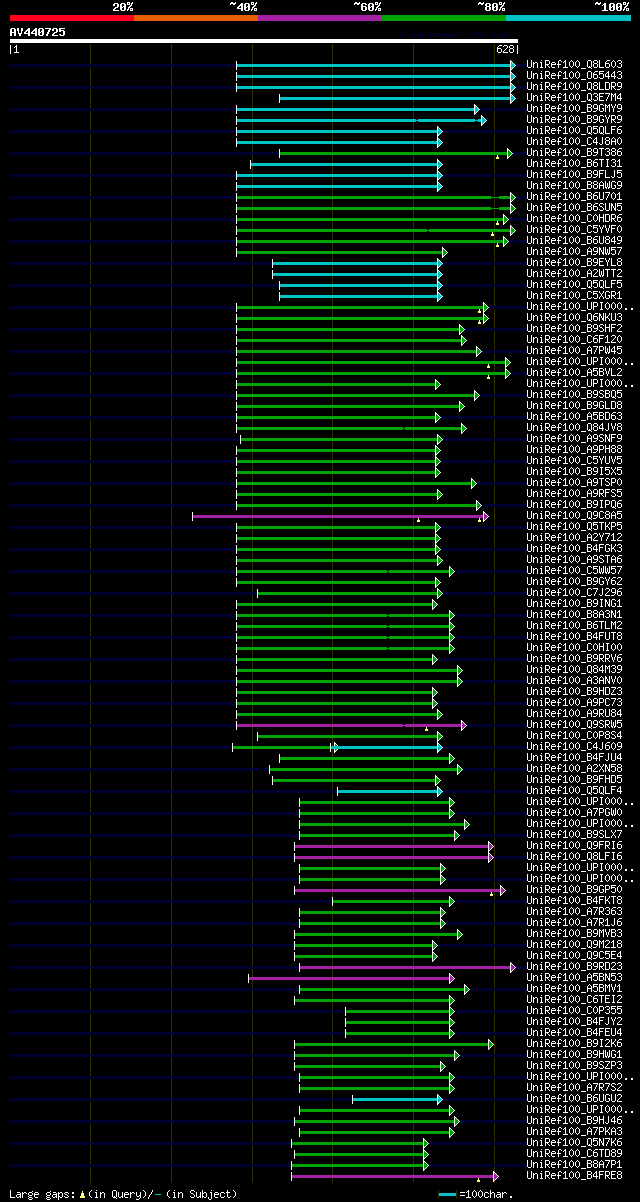The height and width of the screenshot is (1202, 640).
Task: Select hit label UniRef100_Q8LDR9
Action: [x=573, y=86]
